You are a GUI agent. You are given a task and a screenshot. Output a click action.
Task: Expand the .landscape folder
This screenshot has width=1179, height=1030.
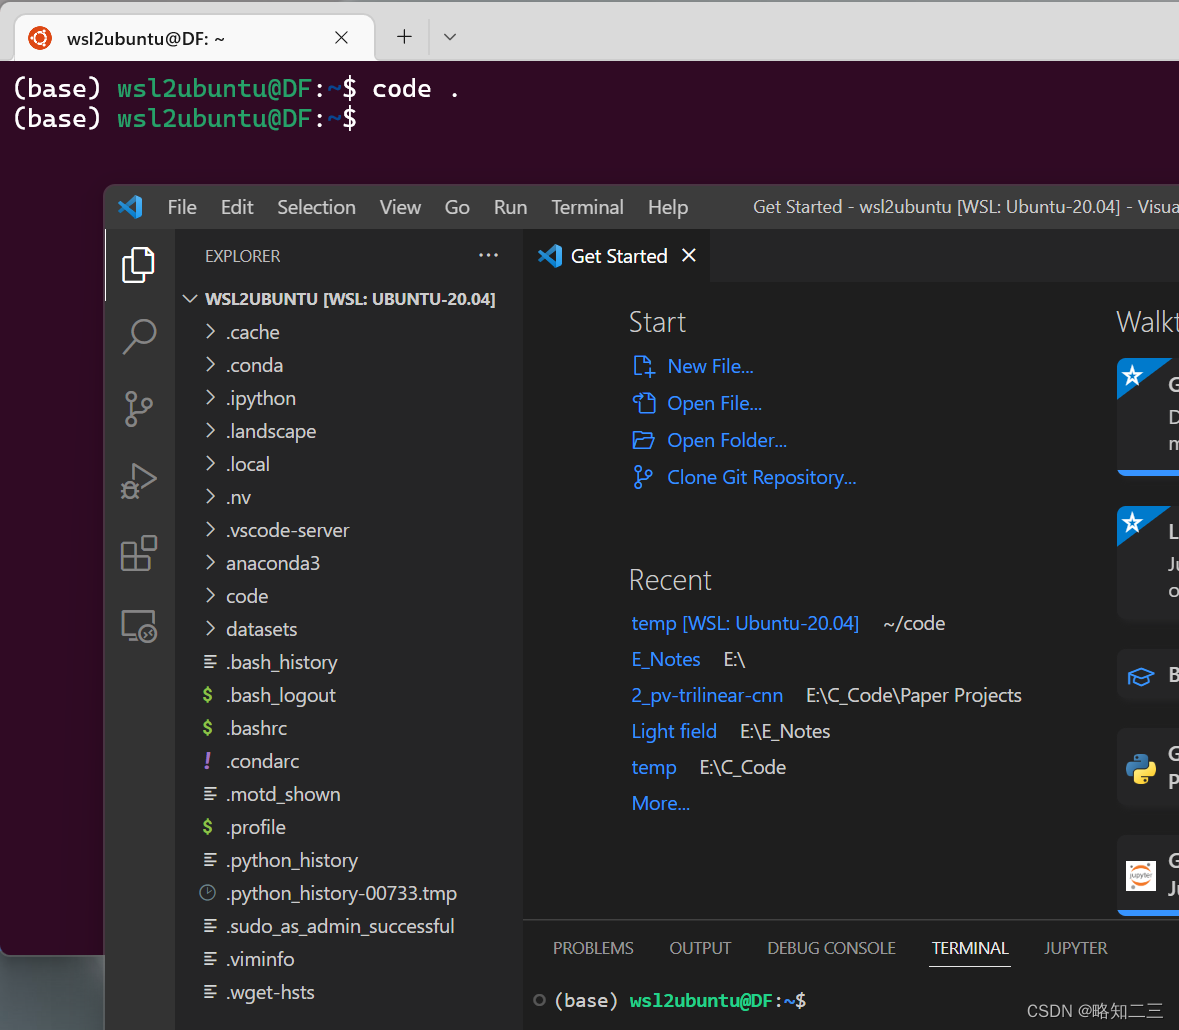[x=211, y=431]
